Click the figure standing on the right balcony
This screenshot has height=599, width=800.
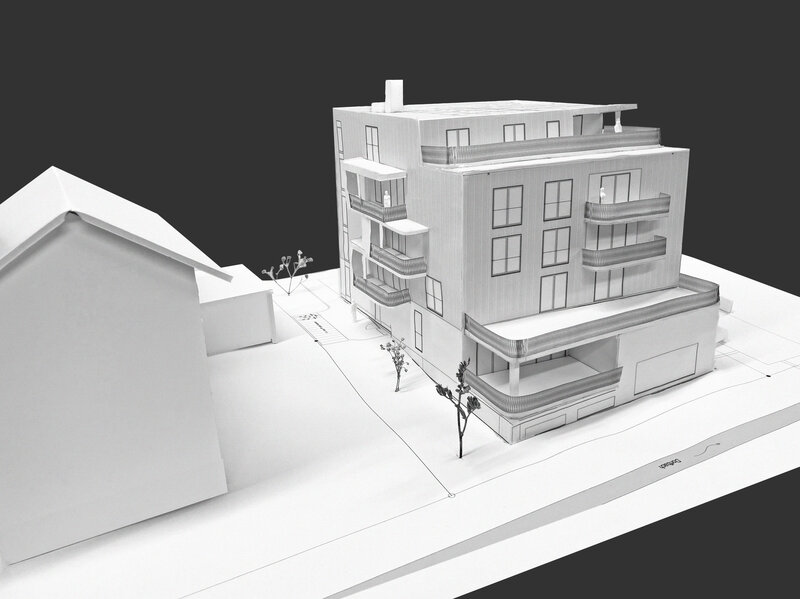tap(603, 191)
